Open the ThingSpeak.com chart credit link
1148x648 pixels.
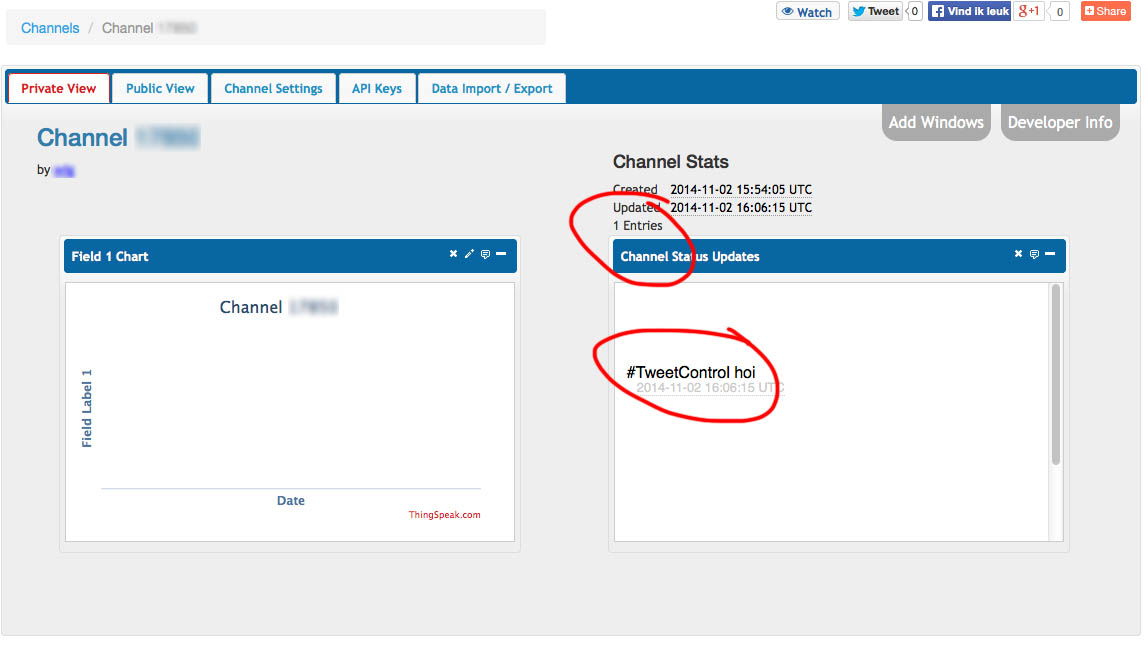coord(444,515)
